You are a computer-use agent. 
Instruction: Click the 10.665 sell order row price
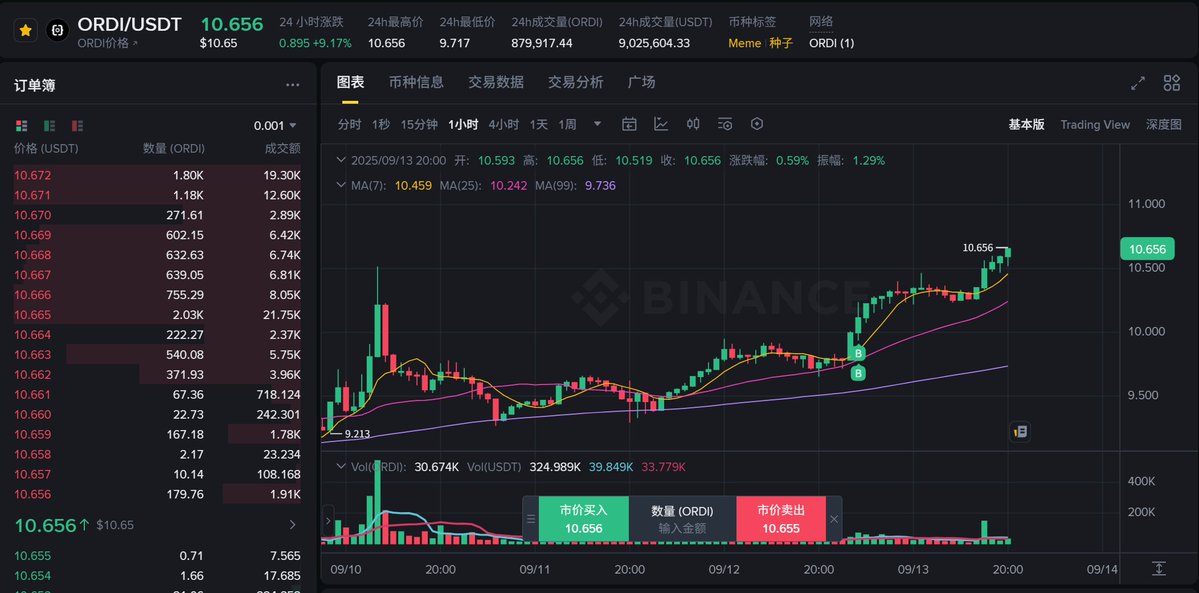pyautogui.click(x=33, y=314)
